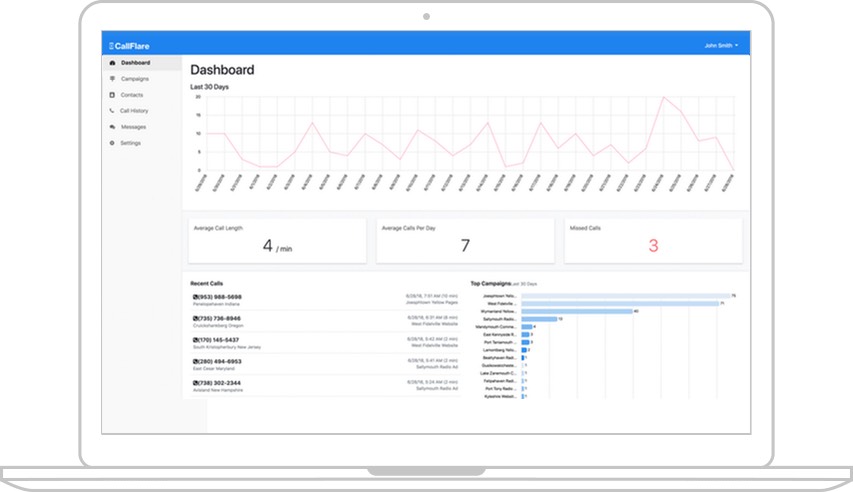Click the Lake Zanemouth campaign label
Image resolution: width=853 pixels, height=492 pixels.
pos(498,373)
